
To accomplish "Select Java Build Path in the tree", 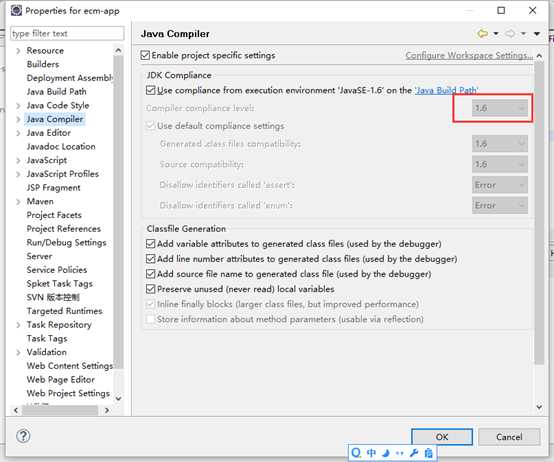I will 56,92.
